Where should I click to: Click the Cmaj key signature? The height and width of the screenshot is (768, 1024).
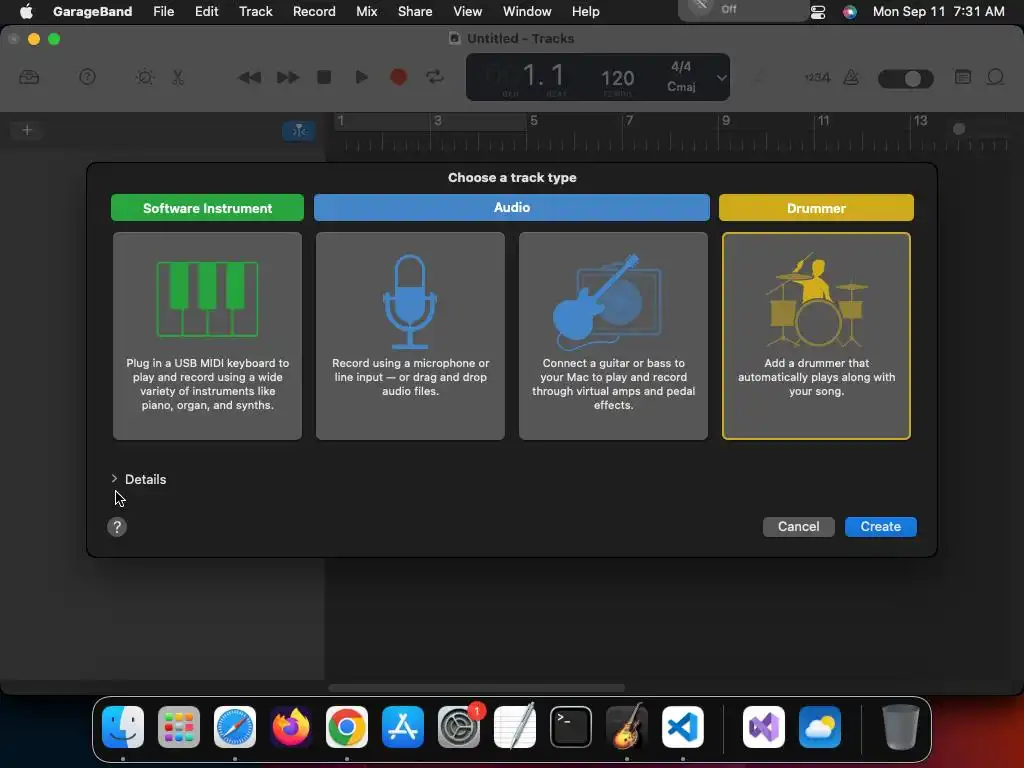pos(680,86)
